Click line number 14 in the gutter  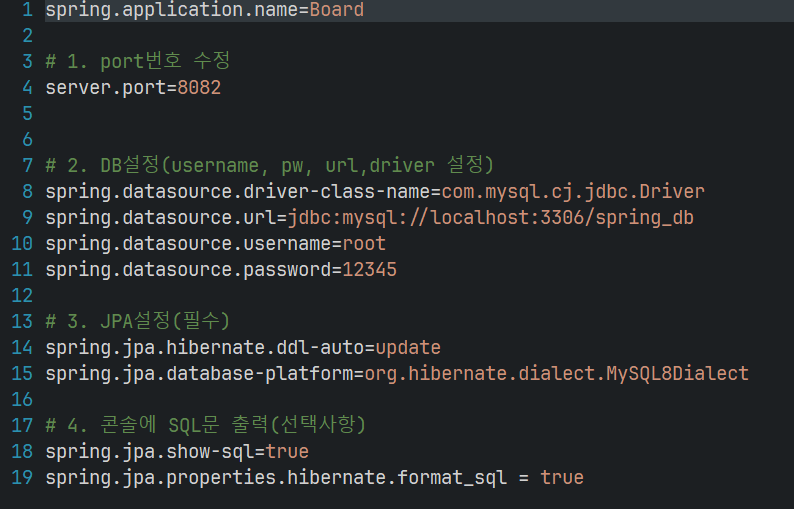tap(22, 347)
